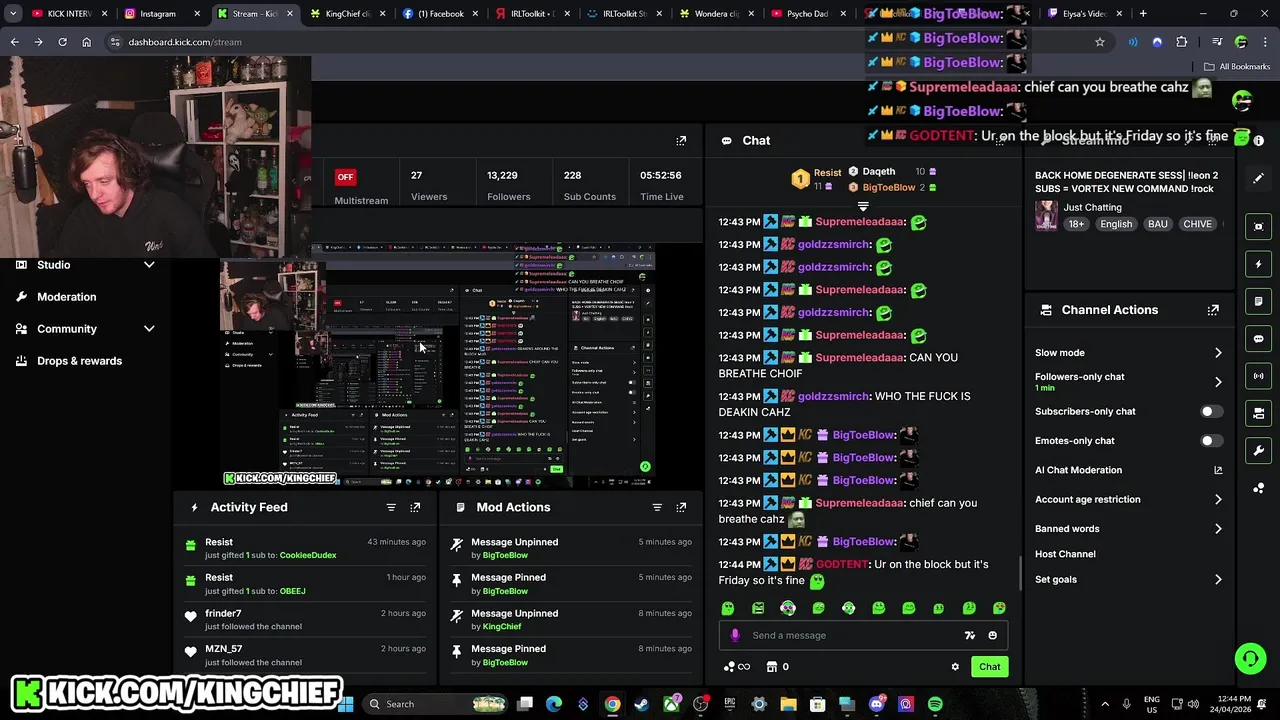This screenshot has width=1280, height=720.
Task: Reload the dashboard page
Action: (x=62, y=42)
